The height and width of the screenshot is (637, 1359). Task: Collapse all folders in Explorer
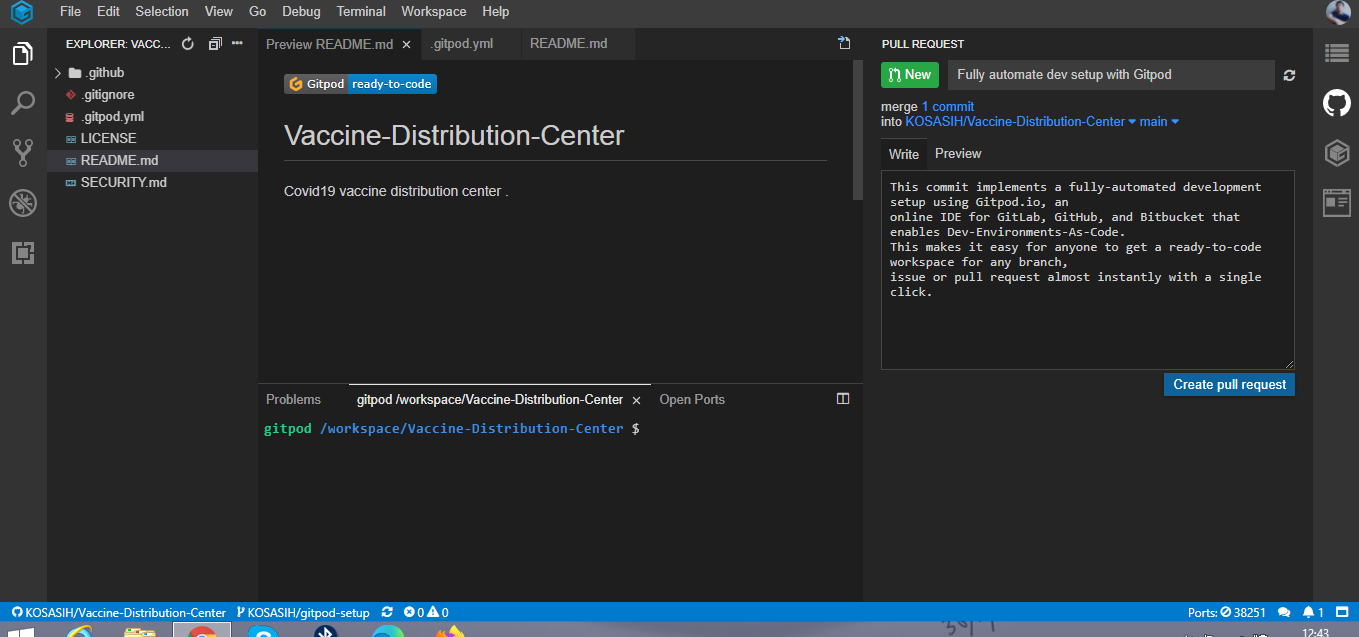pos(215,44)
